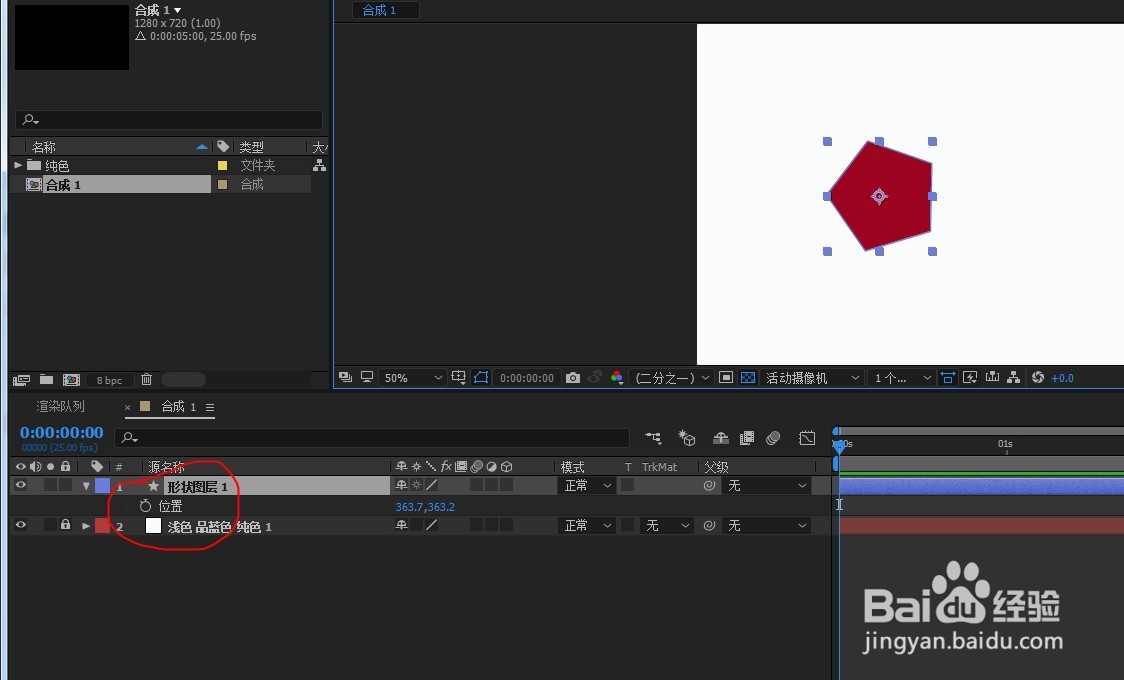
Task: Click the viewer current time 0:00:00:00
Action: point(527,378)
